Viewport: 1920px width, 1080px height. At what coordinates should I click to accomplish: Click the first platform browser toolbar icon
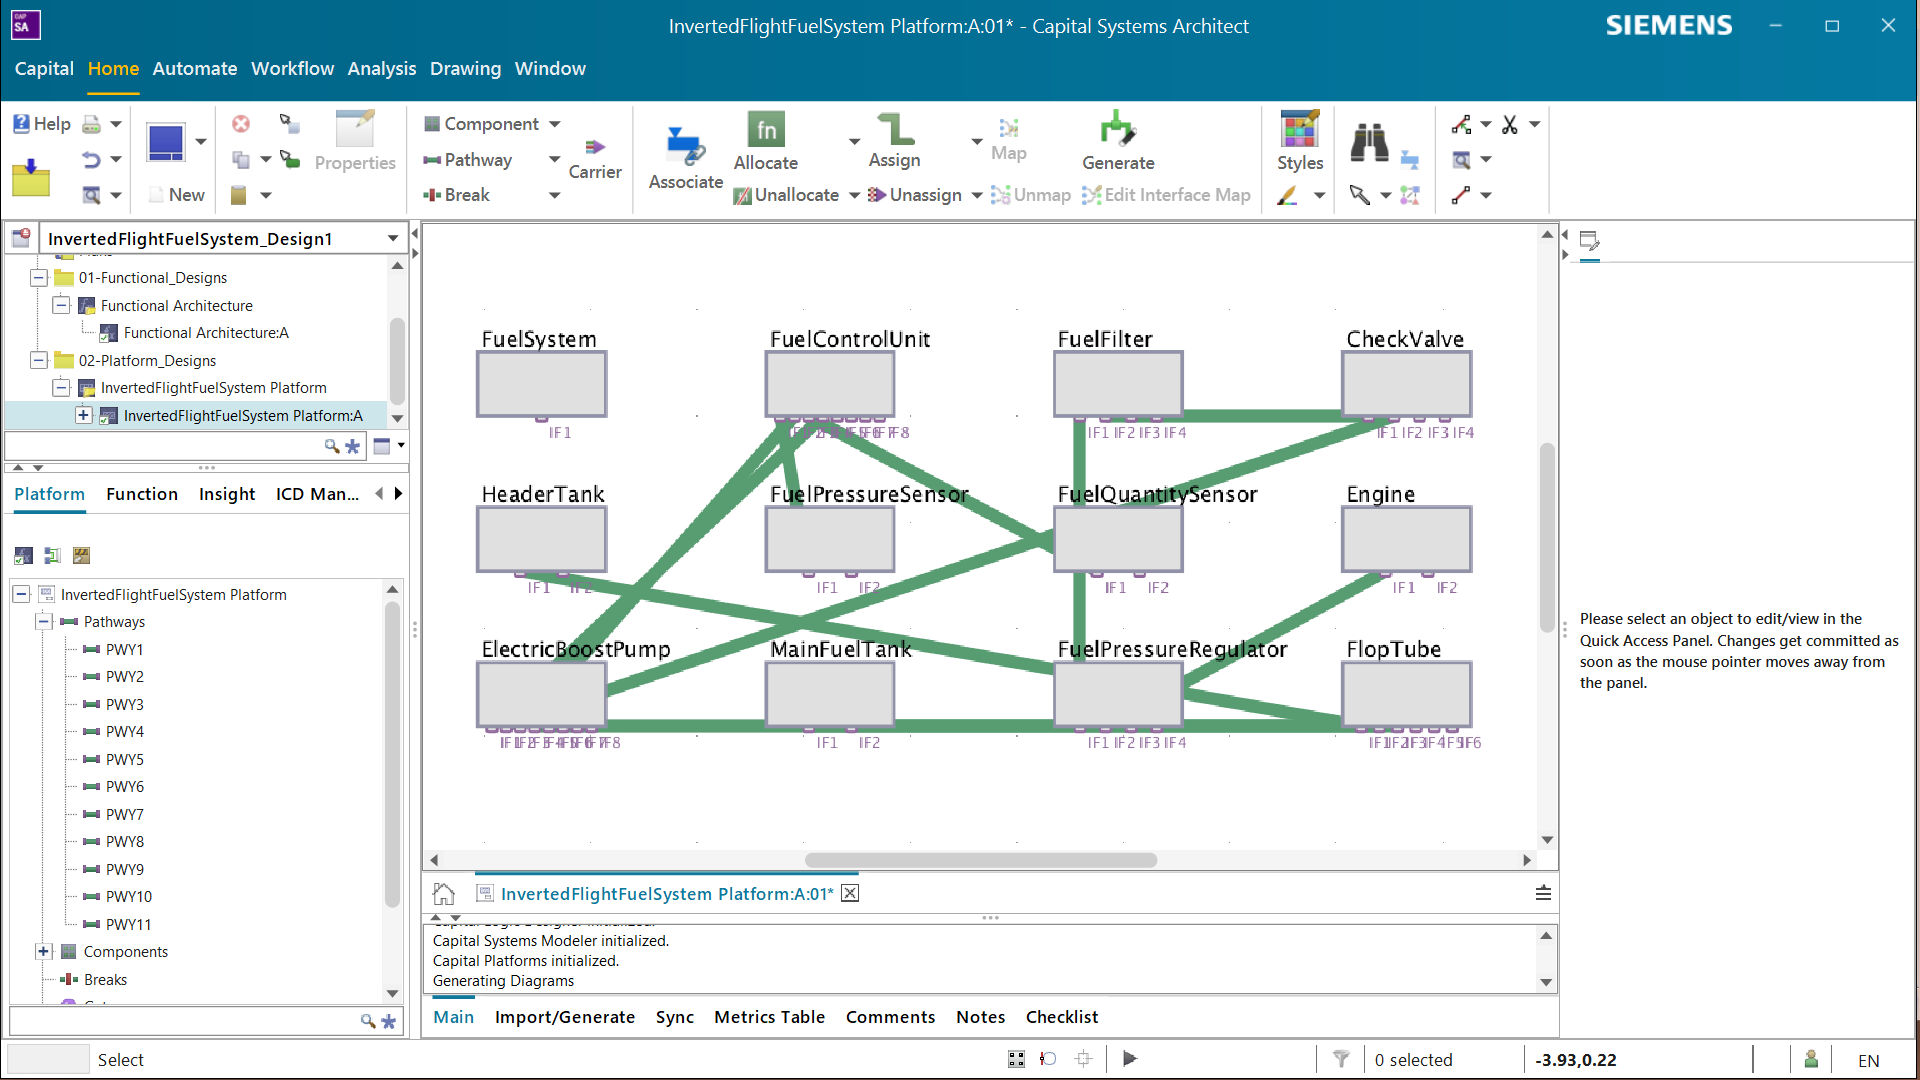click(24, 555)
